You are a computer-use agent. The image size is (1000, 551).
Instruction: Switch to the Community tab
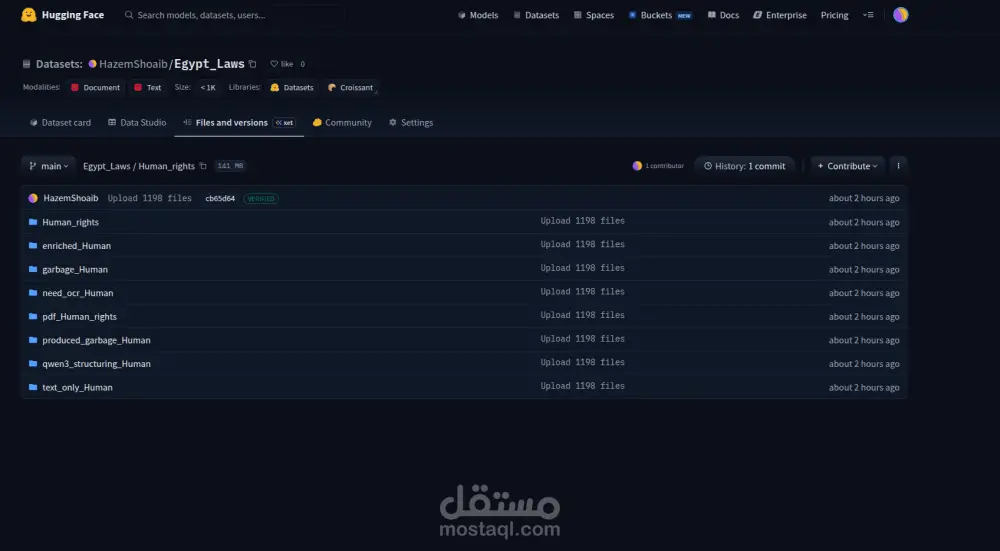(x=342, y=122)
